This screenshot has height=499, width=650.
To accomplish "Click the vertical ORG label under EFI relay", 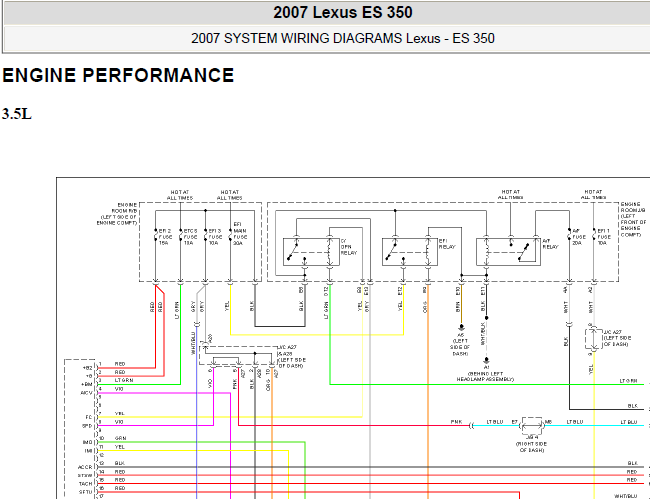I will click(x=425, y=307).
